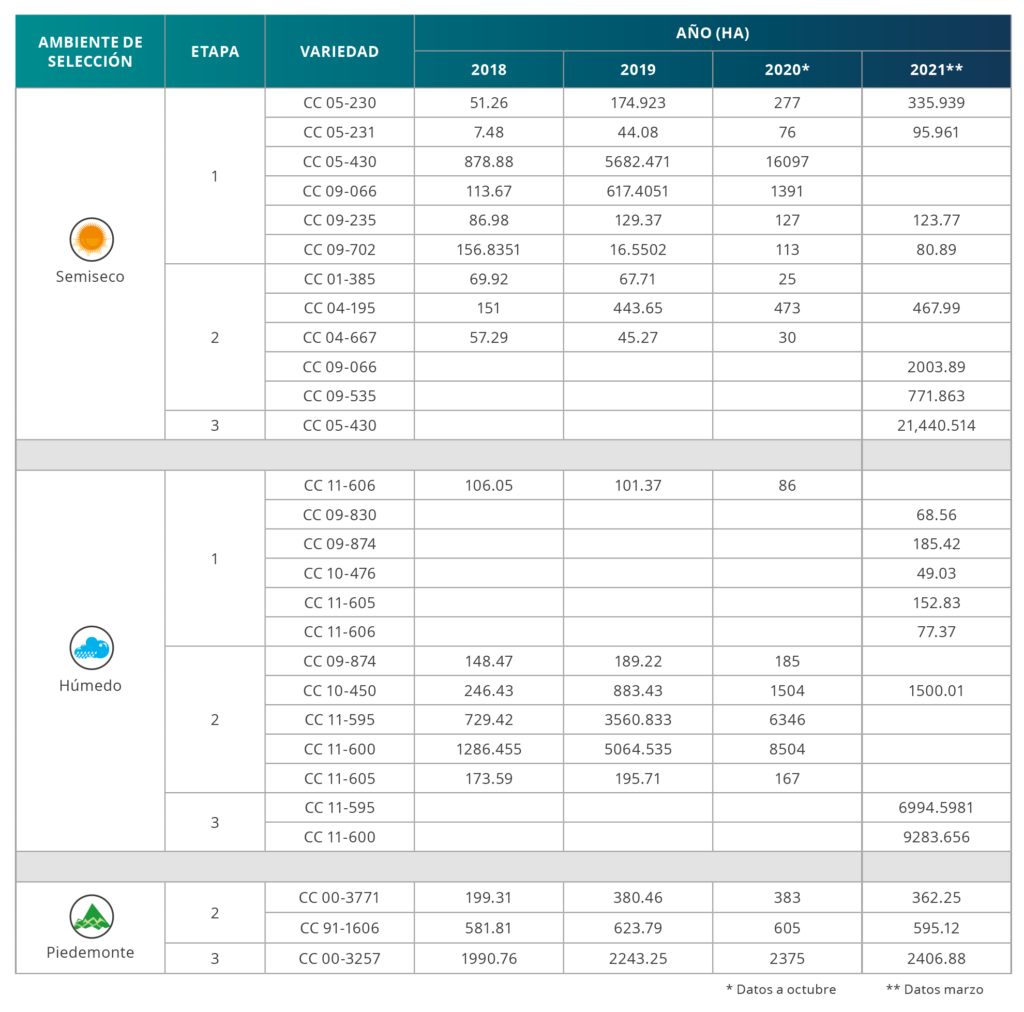Click the ETAPA column header
1024x1012 pixels.
point(215,52)
